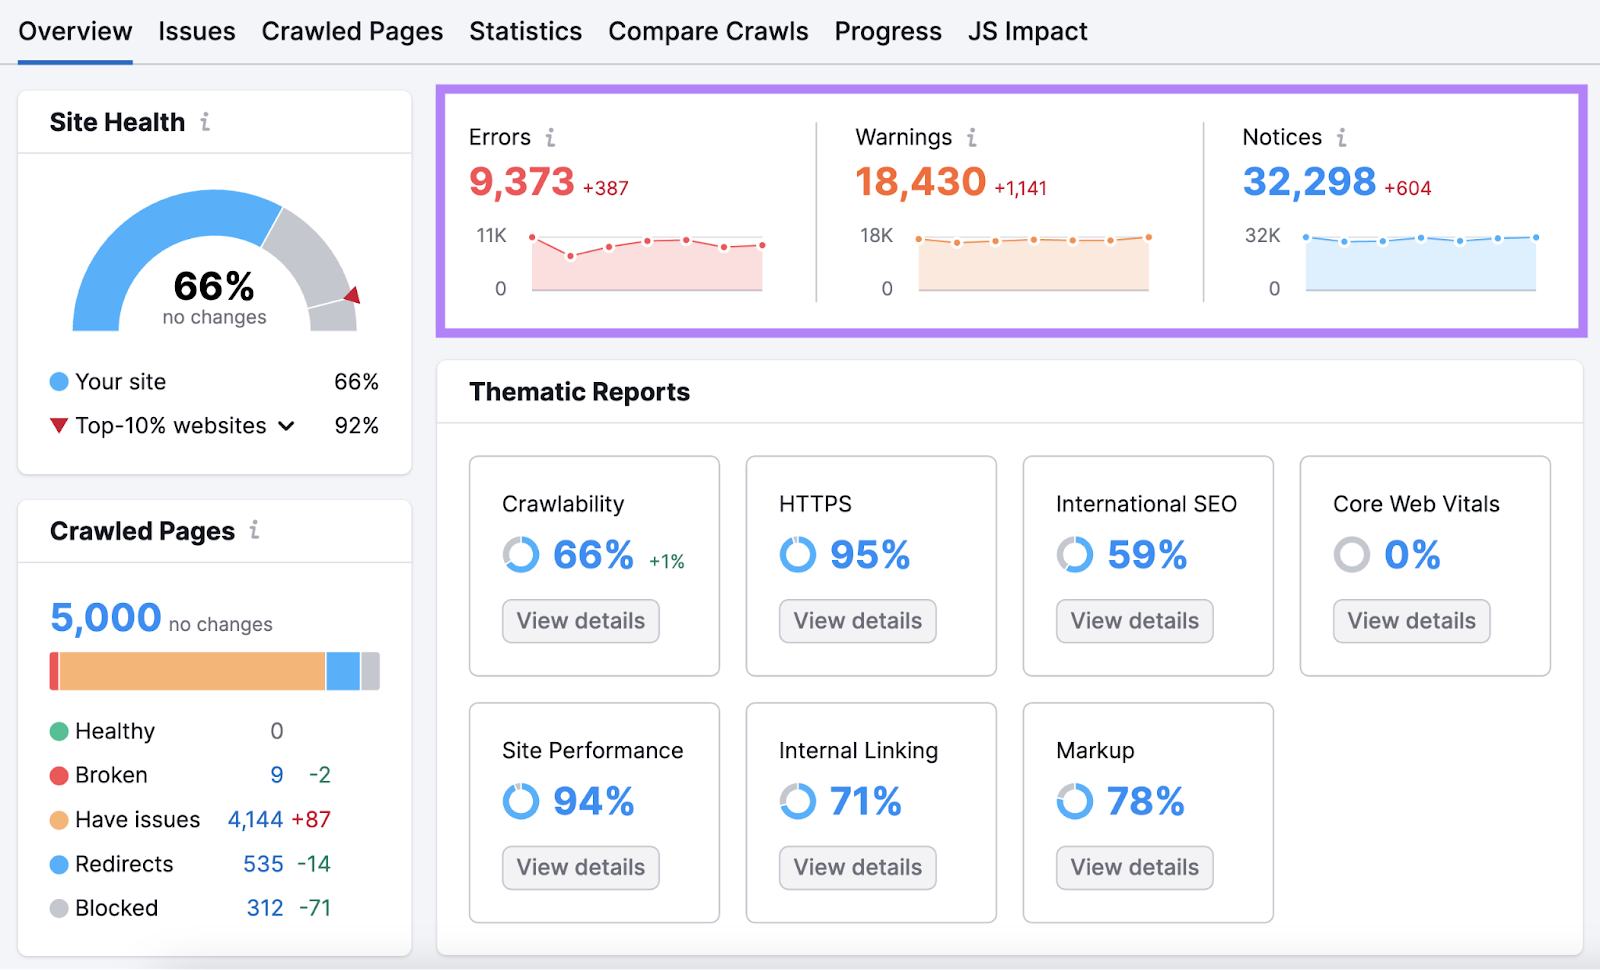Click the orange Have issues legend dot

[59, 820]
